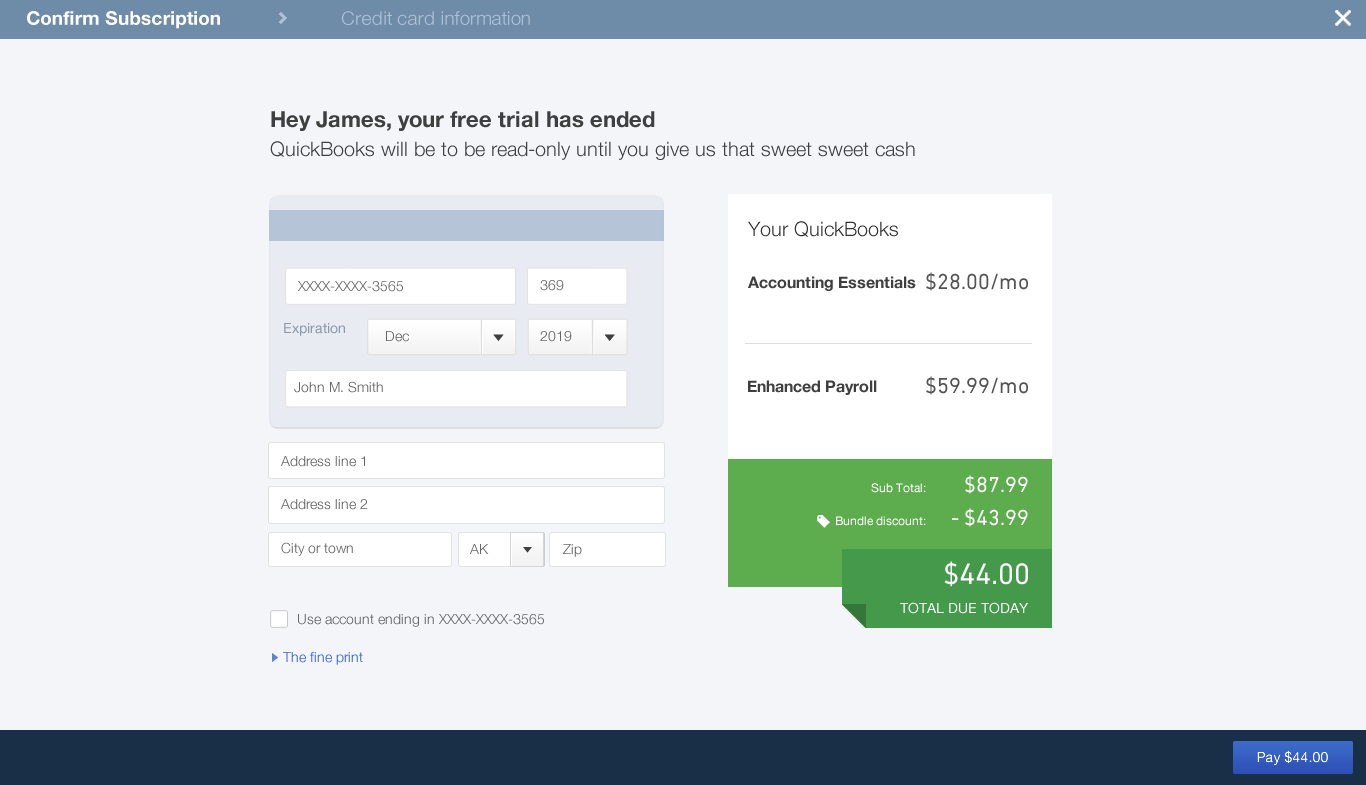The height and width of the screenshot is (785, 1366).
Task: Click the card number field XXXX-XXXX-3565
Action: click(x=400, y=286)
